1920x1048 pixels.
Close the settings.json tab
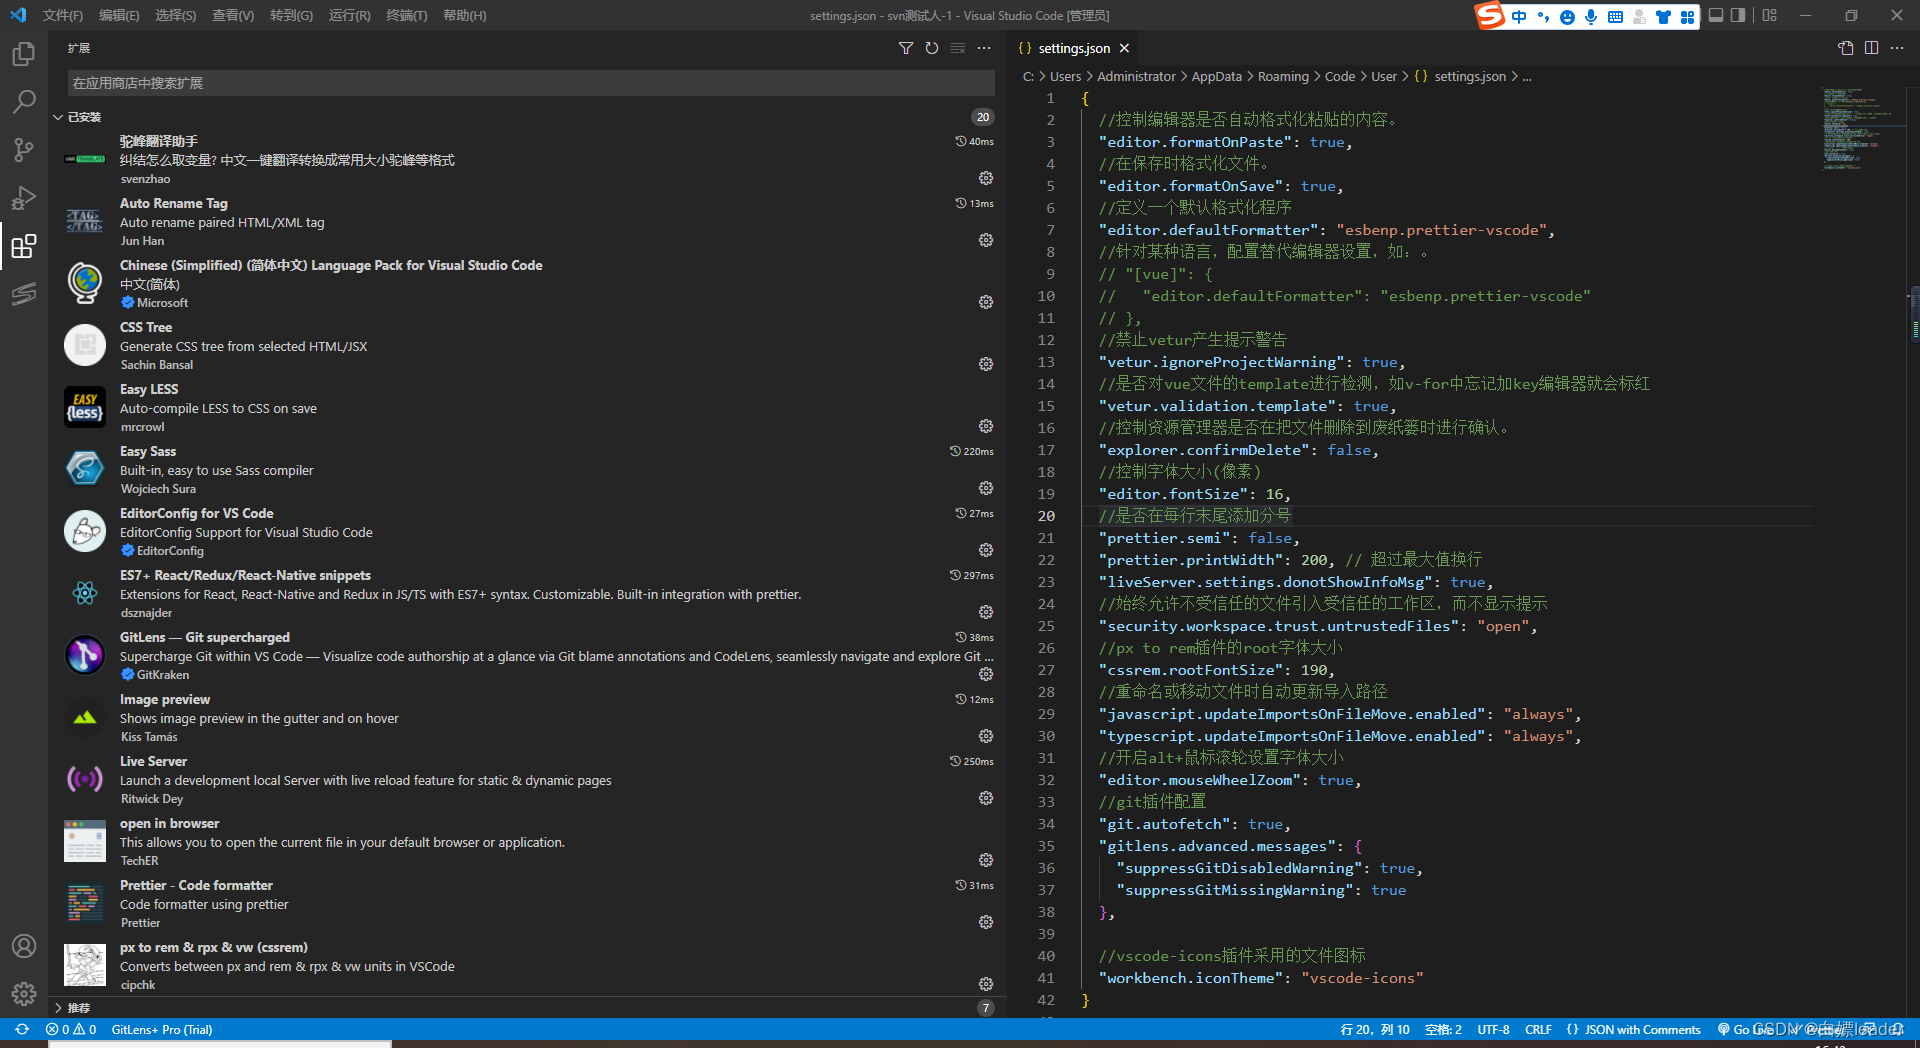tap(1124, 48)
